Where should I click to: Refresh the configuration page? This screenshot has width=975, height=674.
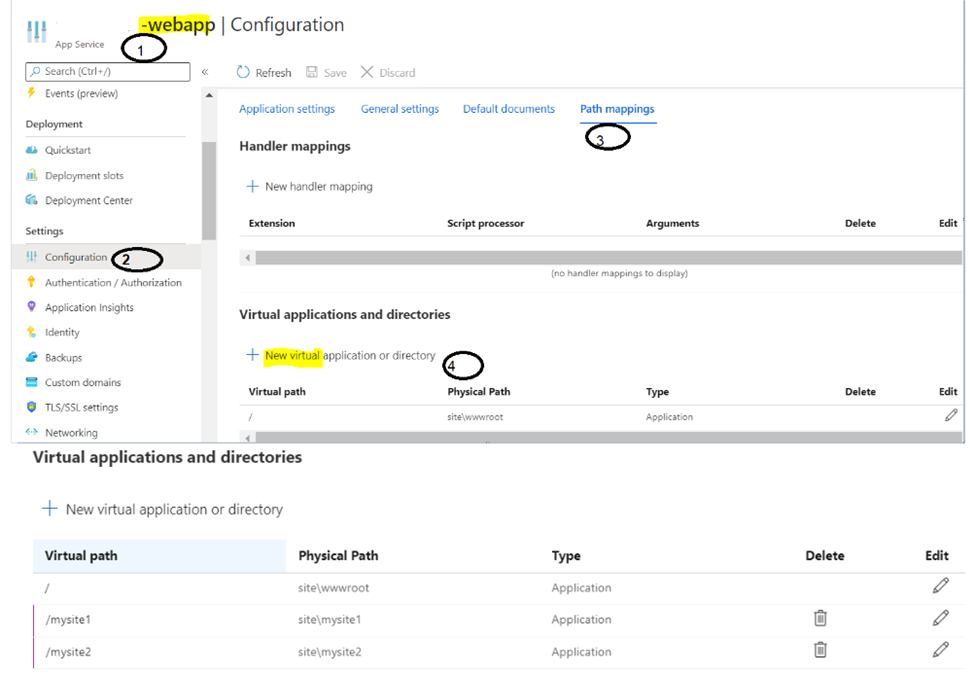click(x=263, y=72)
